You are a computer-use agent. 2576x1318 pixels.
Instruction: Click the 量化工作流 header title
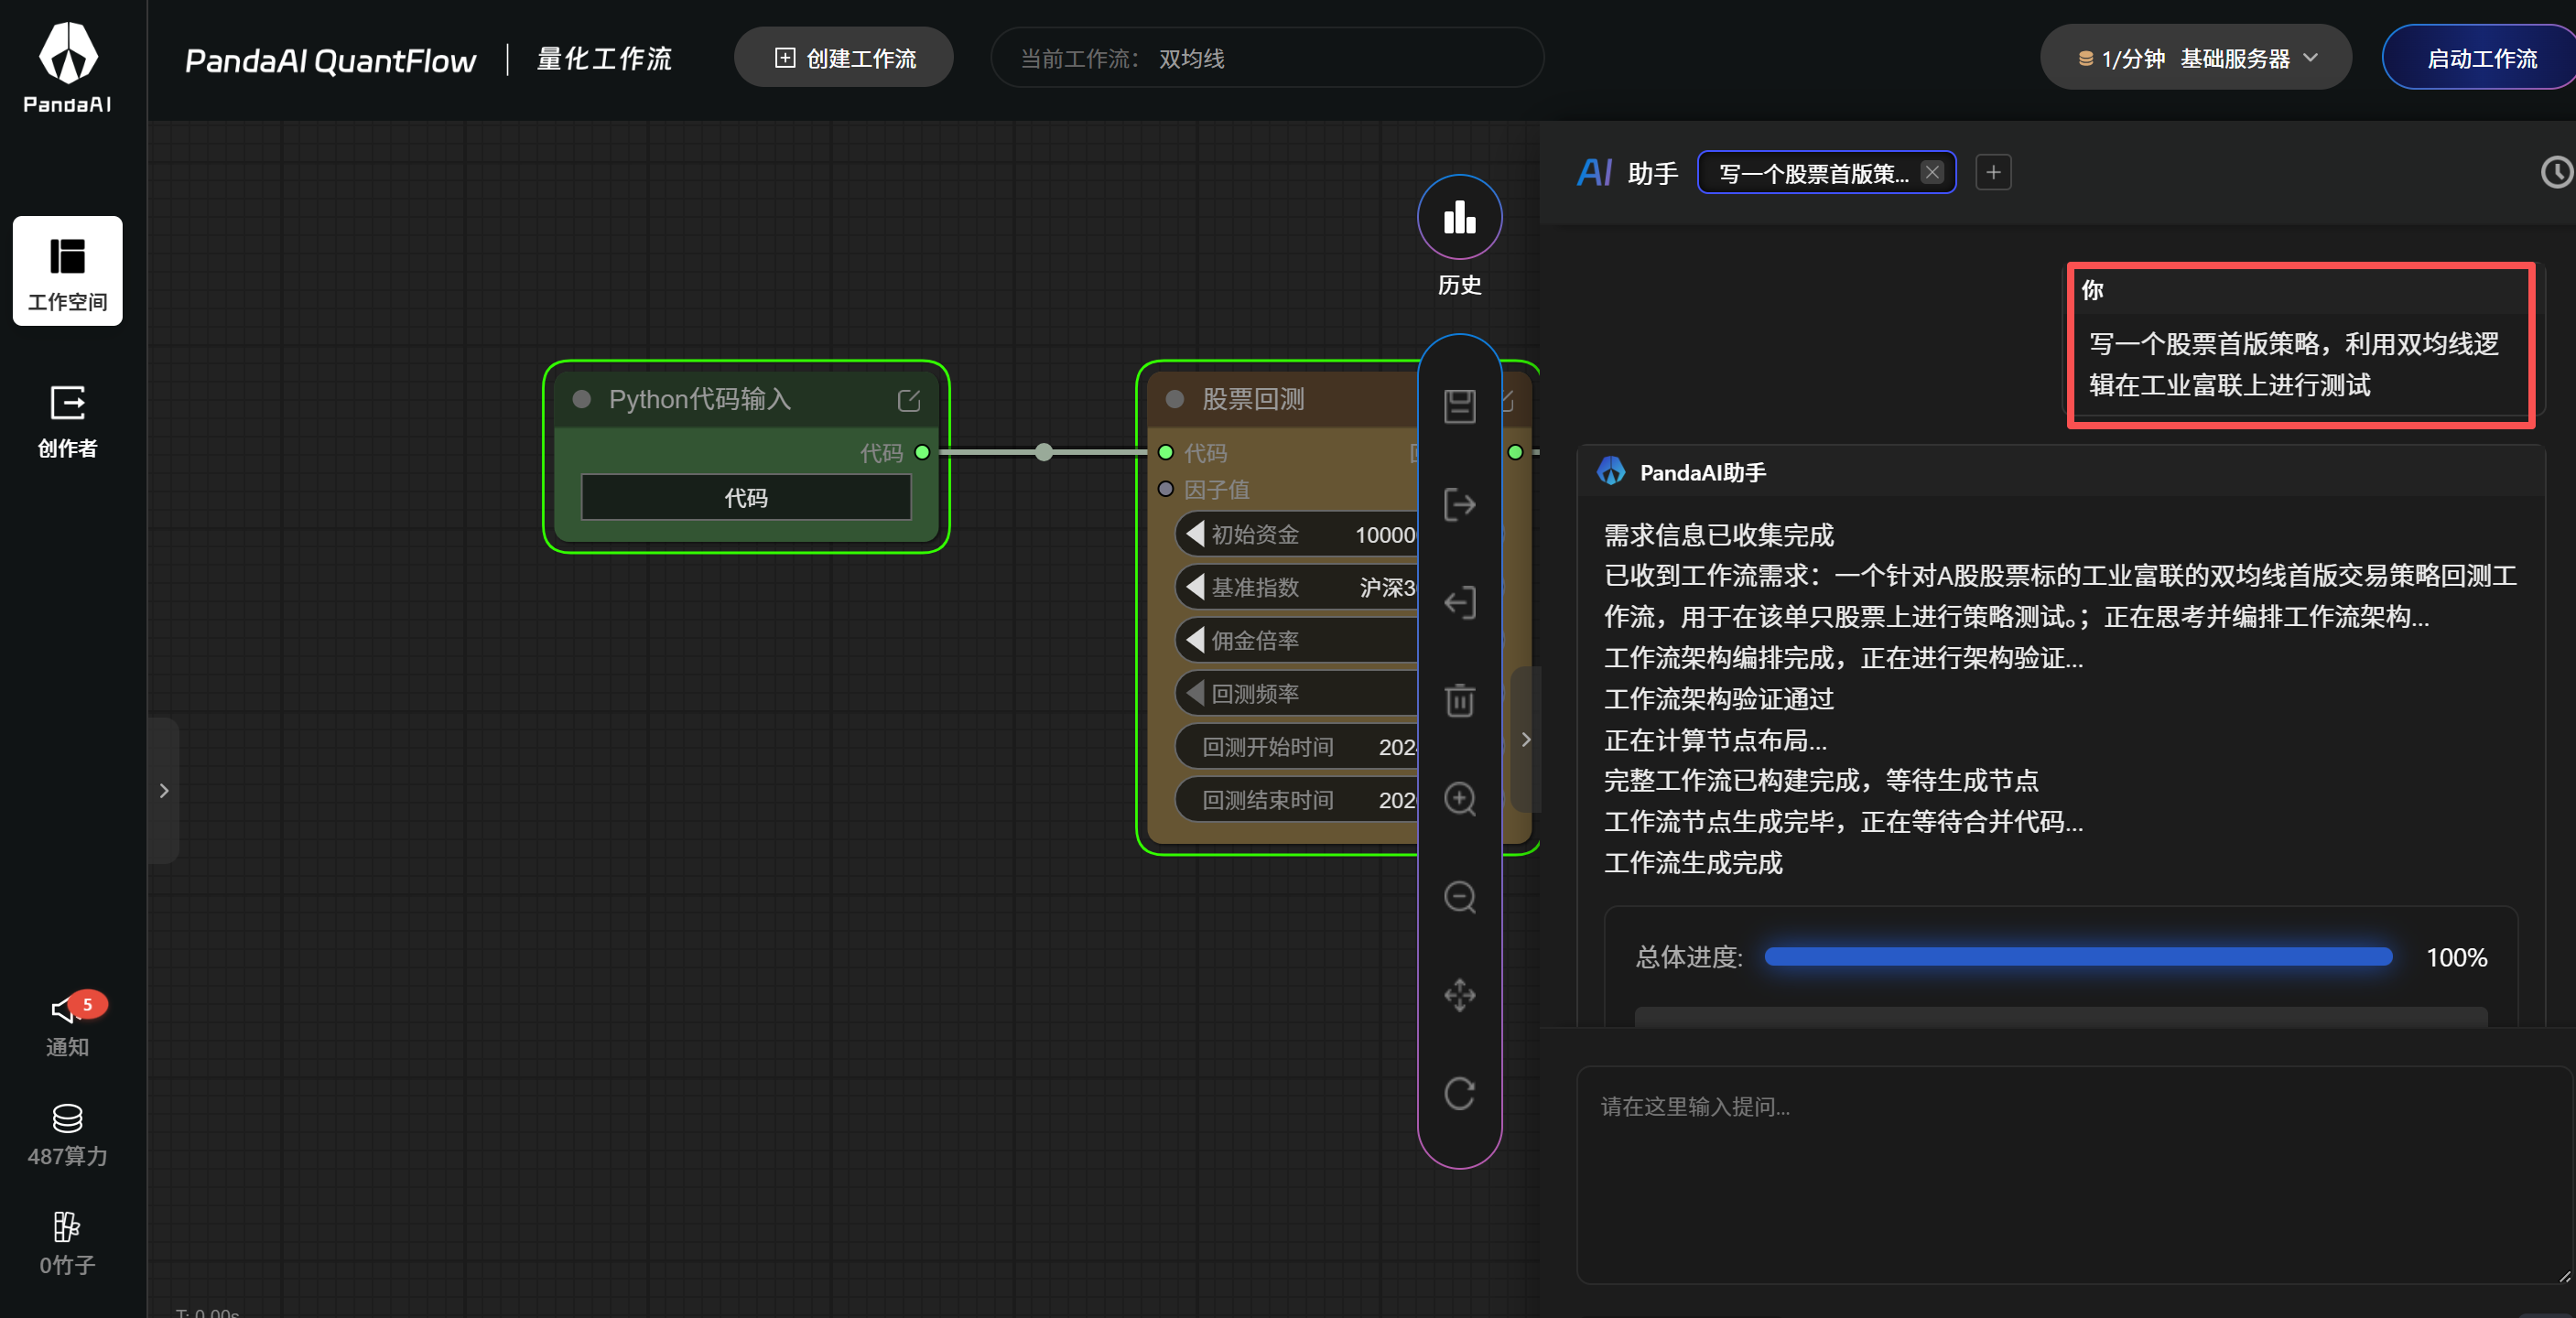point(604,59)
